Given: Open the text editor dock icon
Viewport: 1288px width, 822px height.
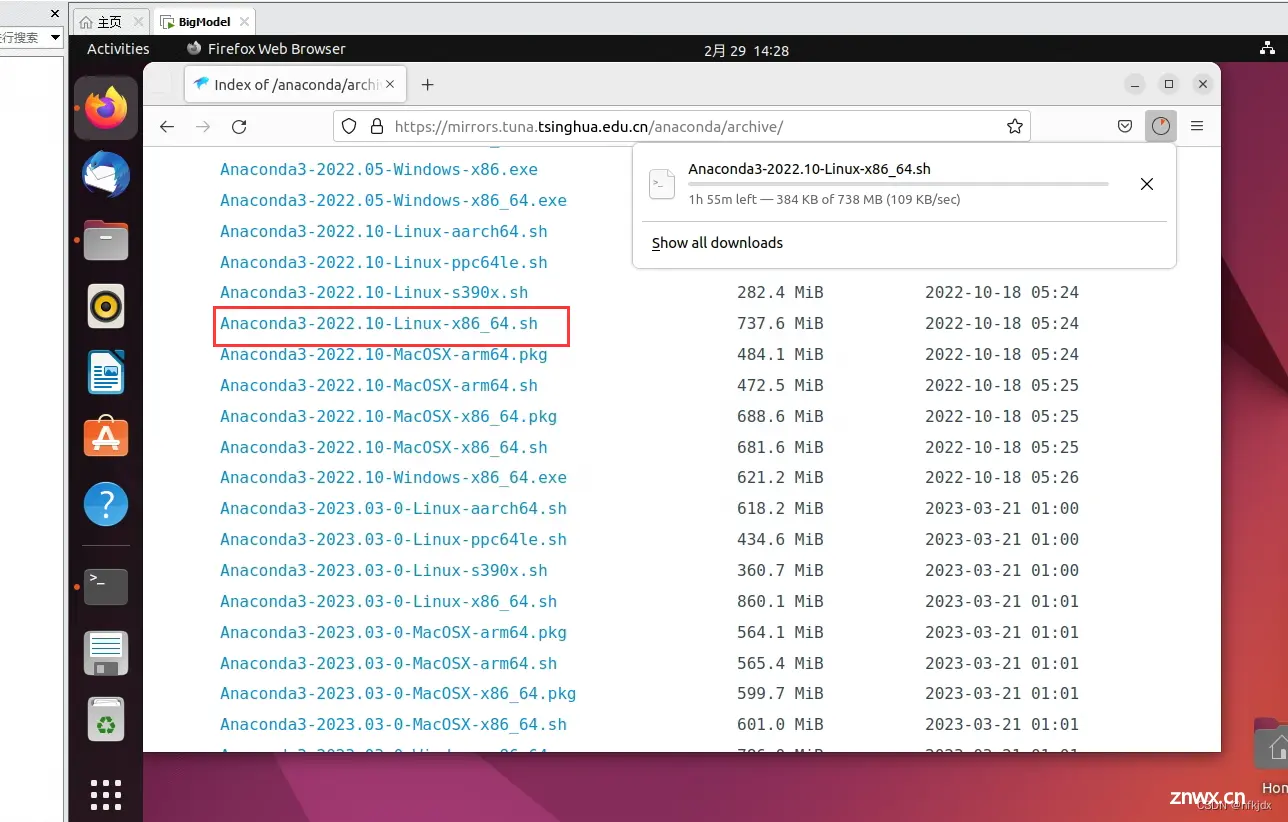Looking at the screenshot, I should click(106, 653).
